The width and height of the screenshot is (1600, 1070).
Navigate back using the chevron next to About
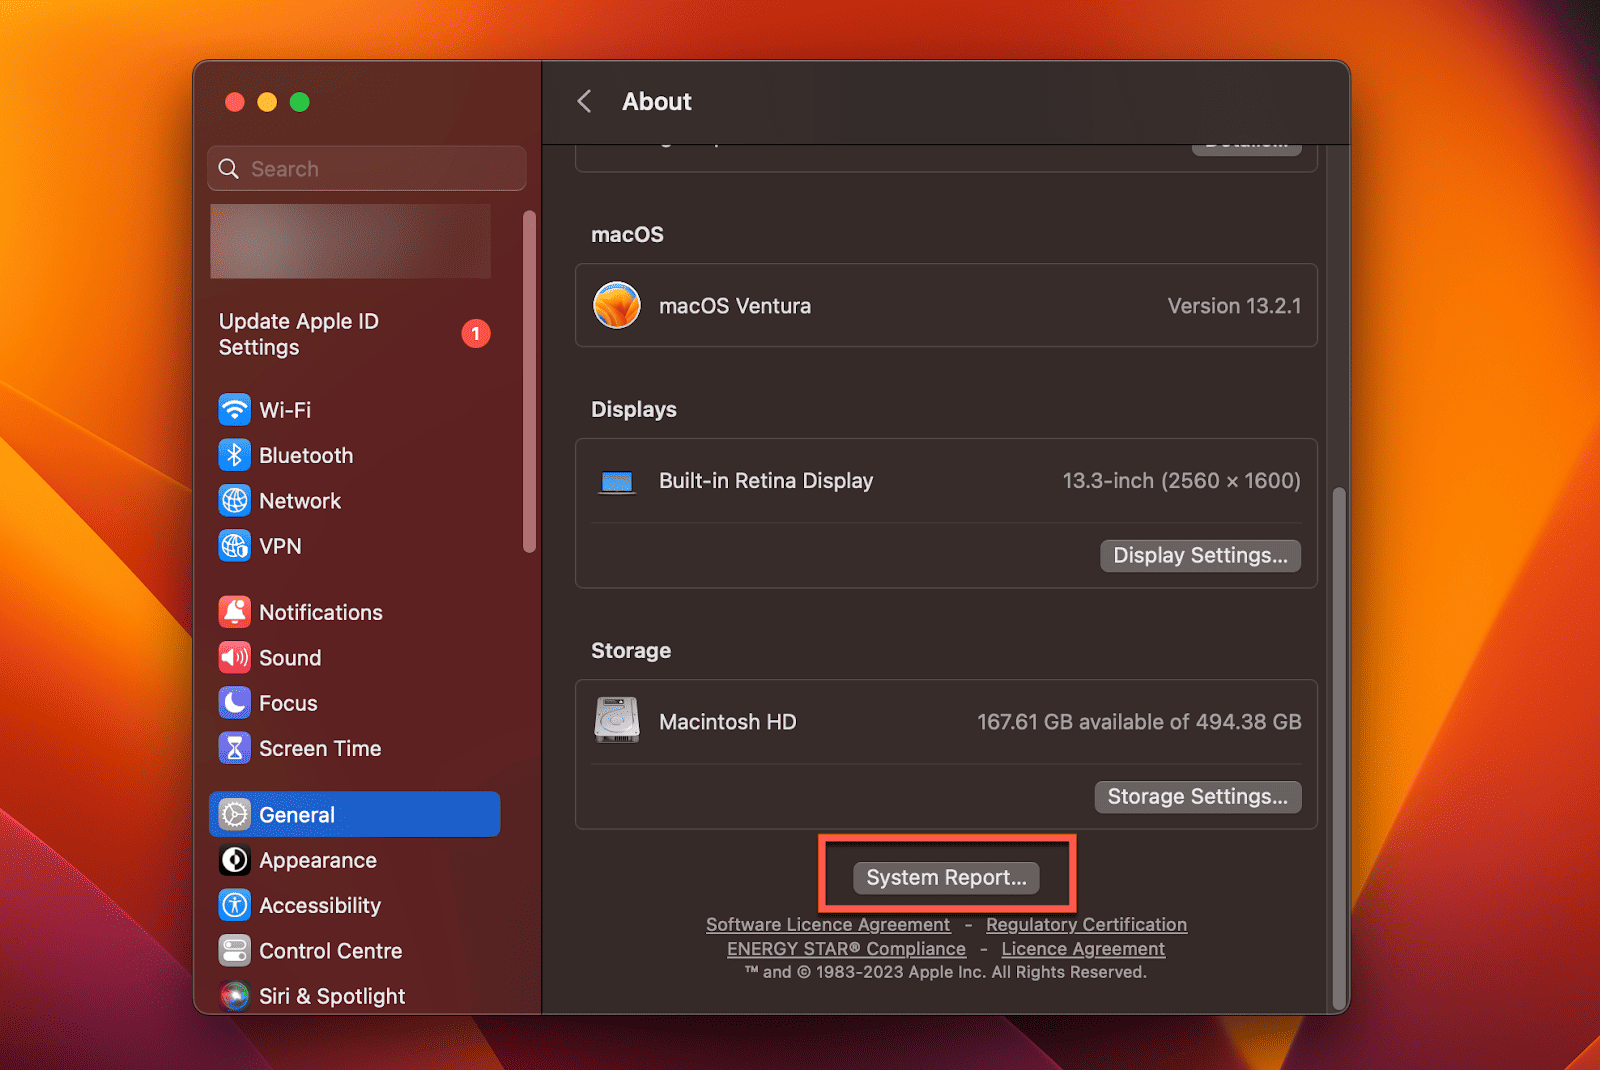[585, 101]
